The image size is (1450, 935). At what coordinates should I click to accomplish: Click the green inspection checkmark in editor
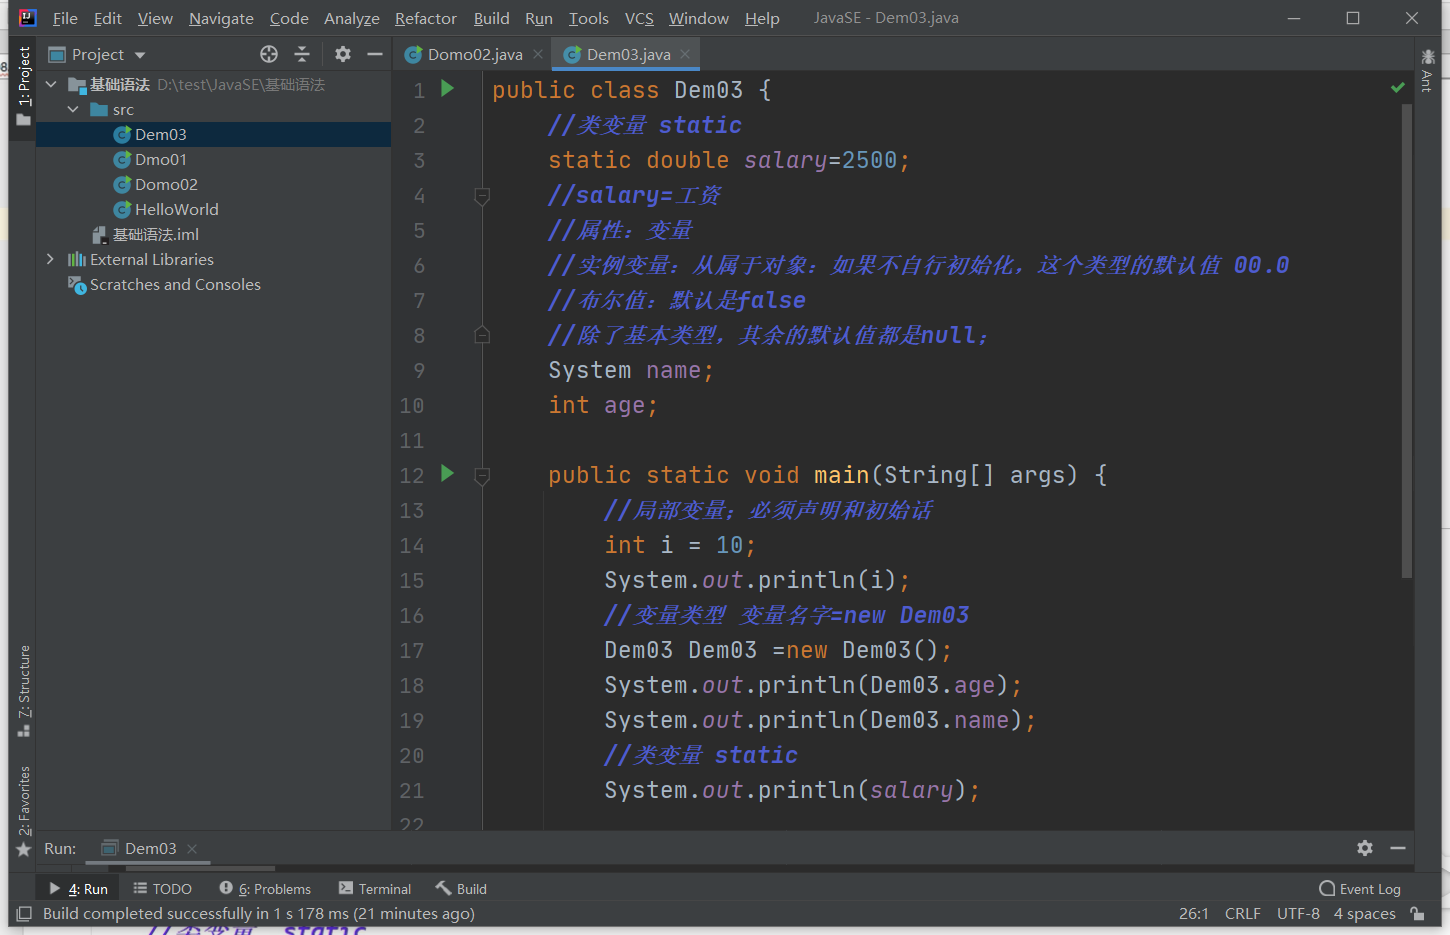pos(1397,88)
